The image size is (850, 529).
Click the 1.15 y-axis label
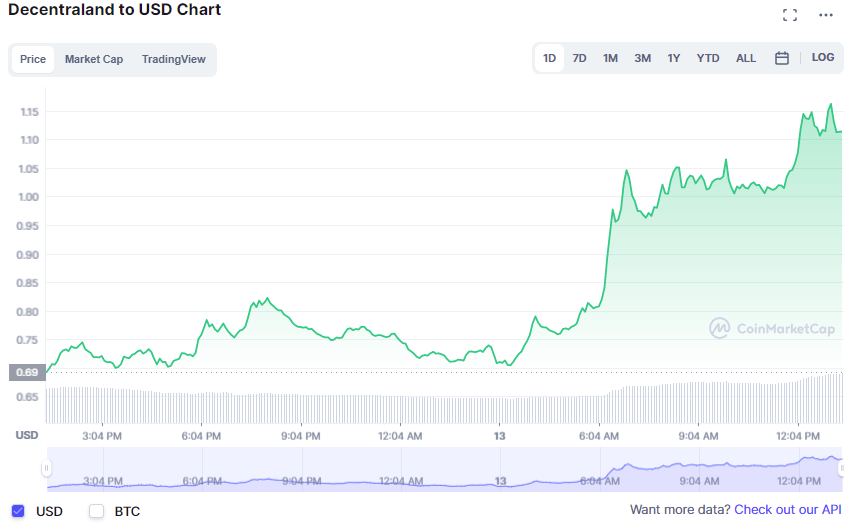[29, 112]
